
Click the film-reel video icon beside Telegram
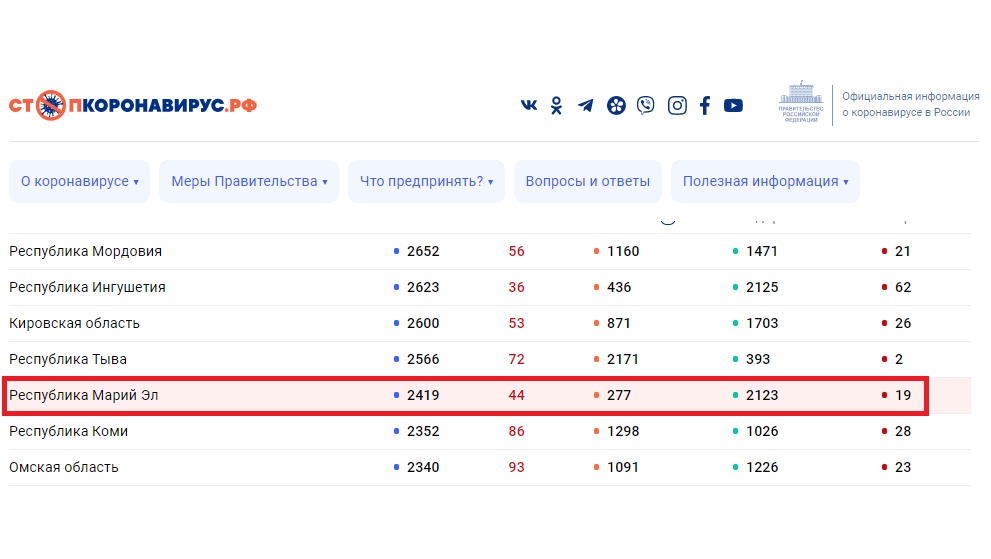[616, 105]
